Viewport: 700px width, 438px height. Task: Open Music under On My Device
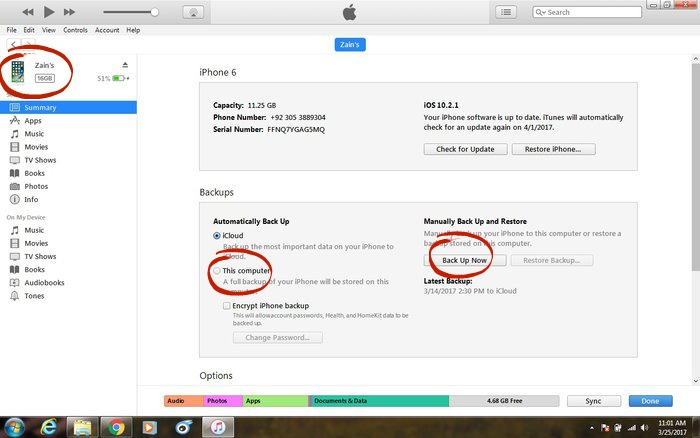pos(34,230)
